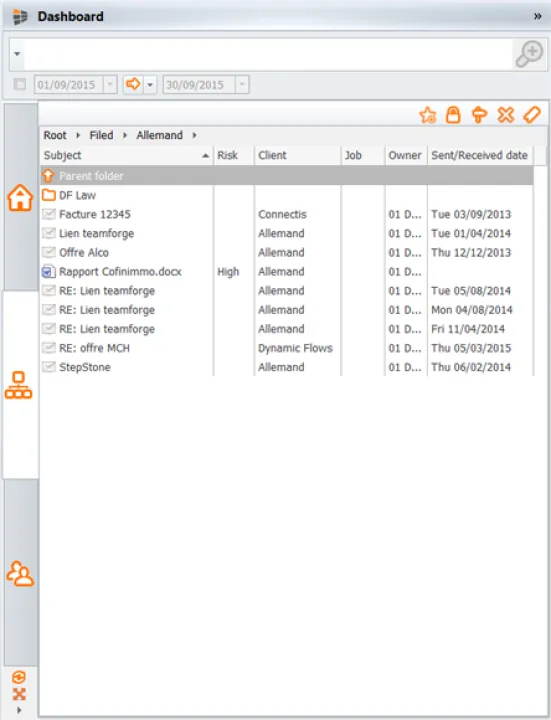Click the end date field 30/09/2015
This screenshot has width=551, height=720.
(x=199, y=85)
